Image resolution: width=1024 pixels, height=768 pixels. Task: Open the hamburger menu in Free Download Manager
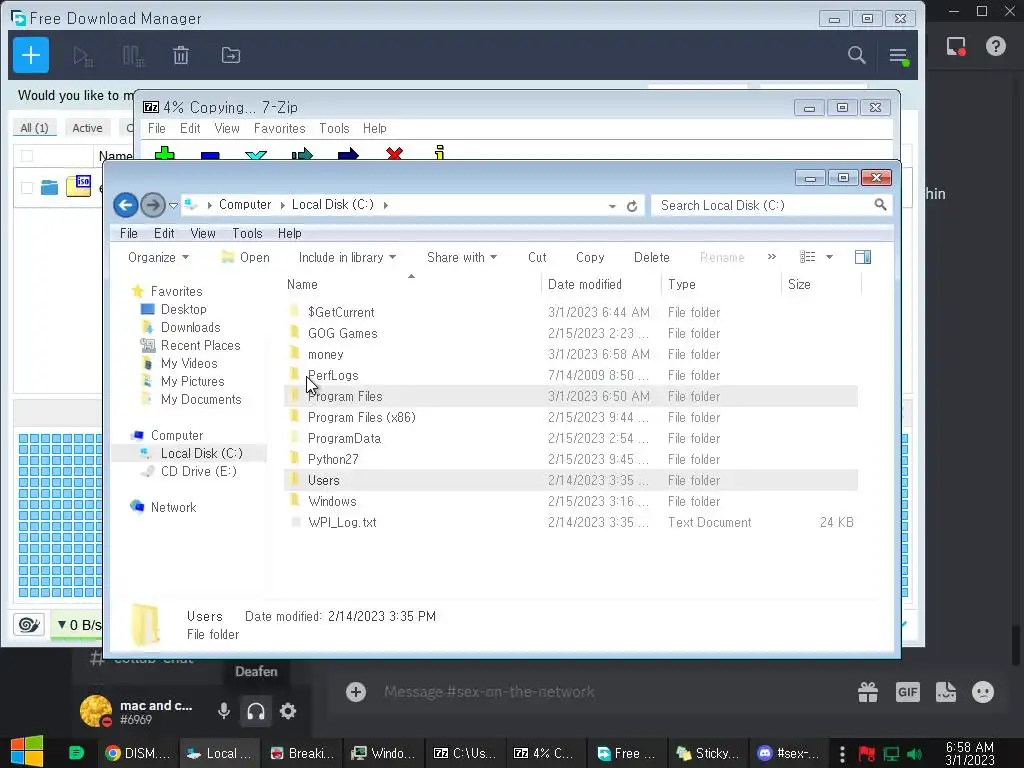[899, 56]
